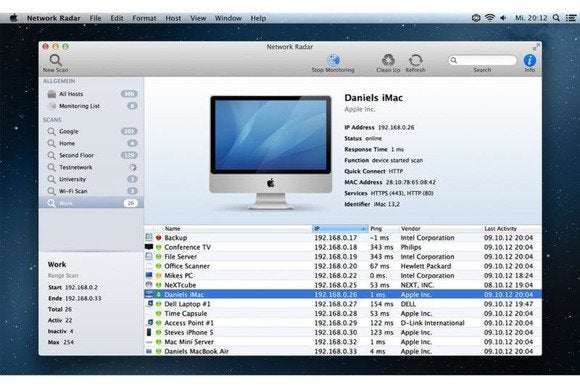
Task: Select the Office Scanner host row
Action: [343, 266]
